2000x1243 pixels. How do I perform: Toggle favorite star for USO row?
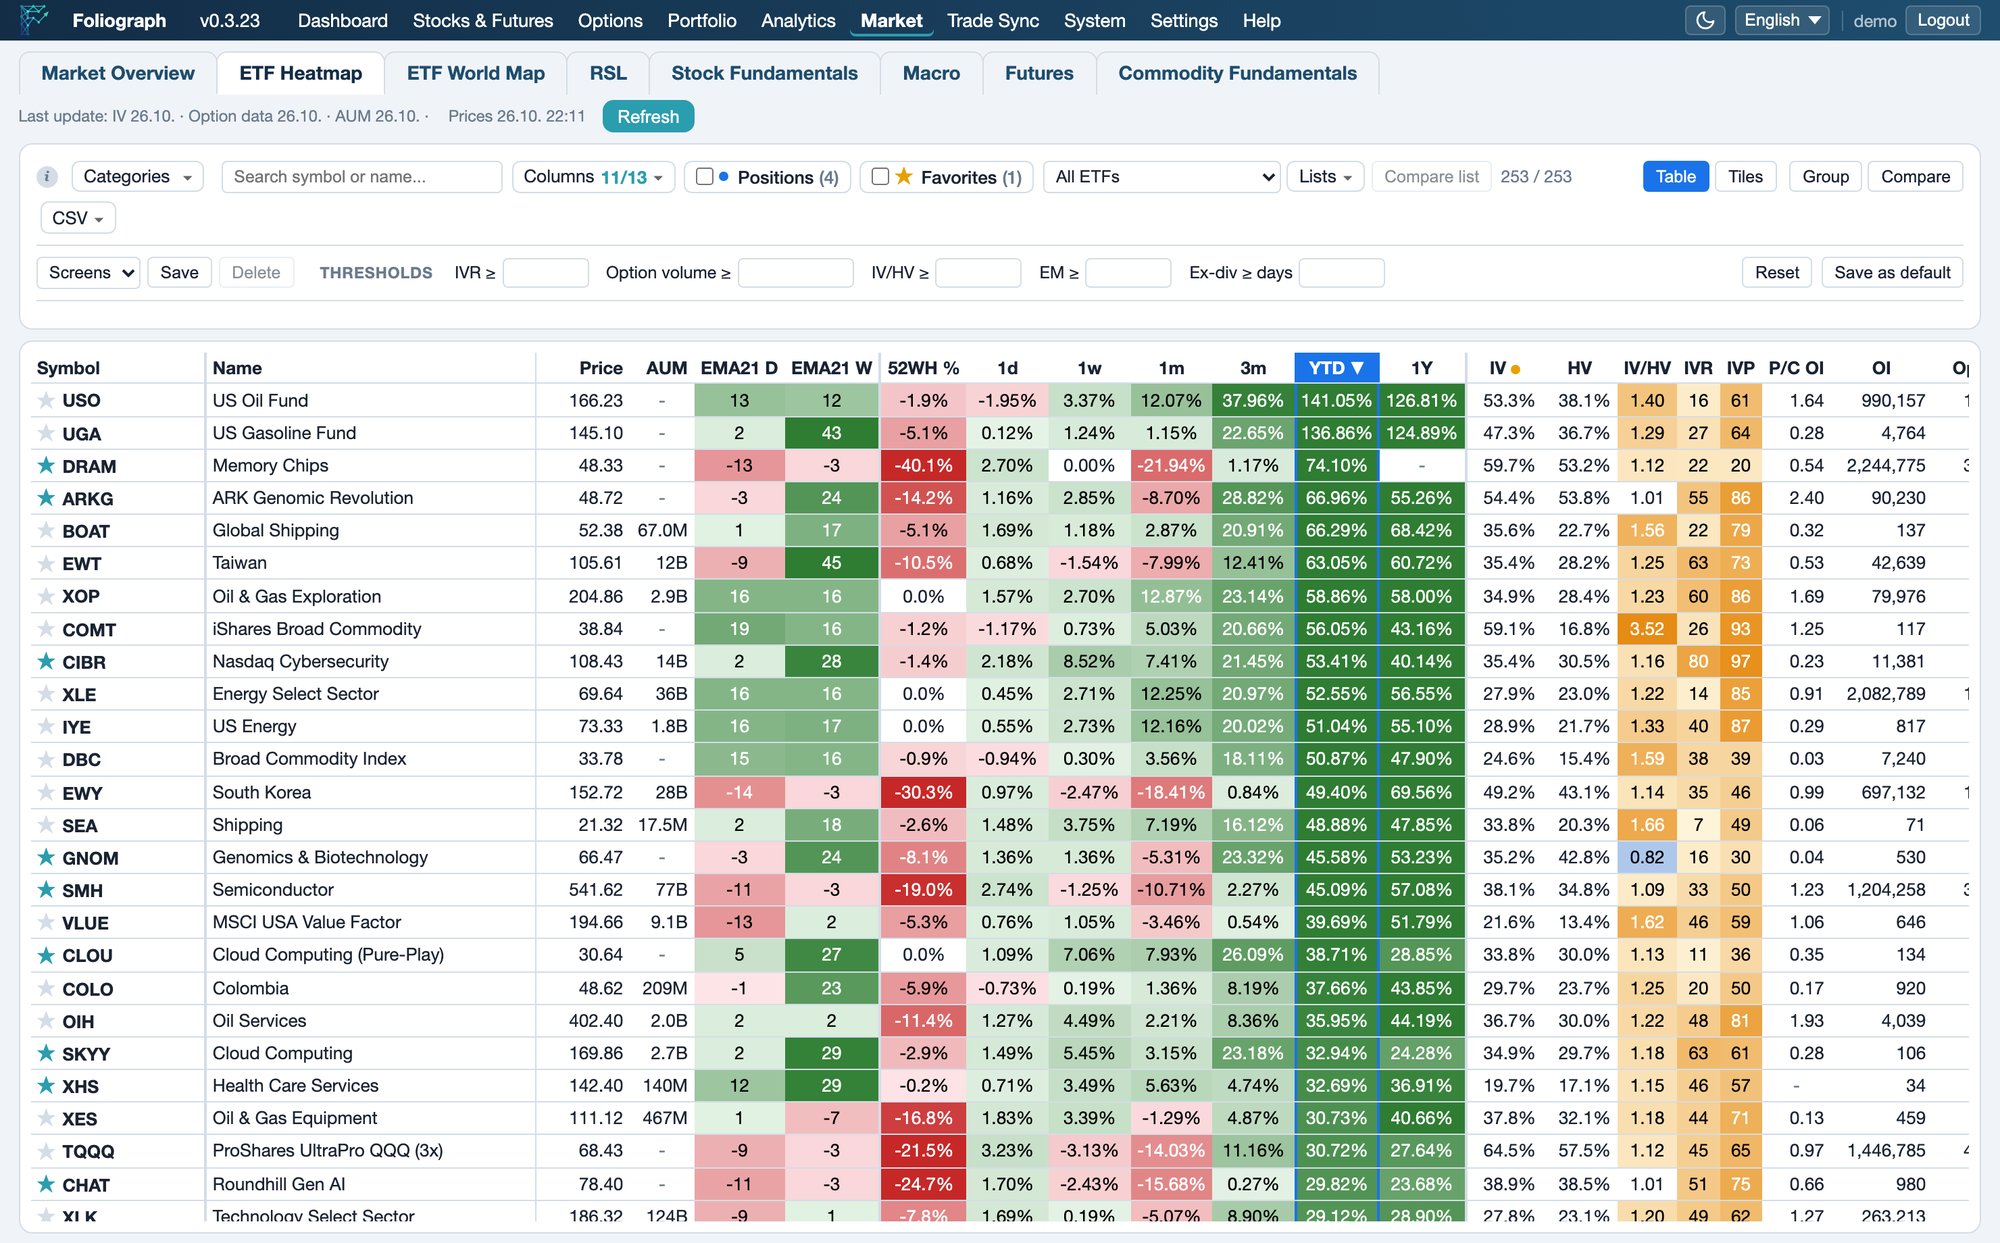tap(46, 400)
